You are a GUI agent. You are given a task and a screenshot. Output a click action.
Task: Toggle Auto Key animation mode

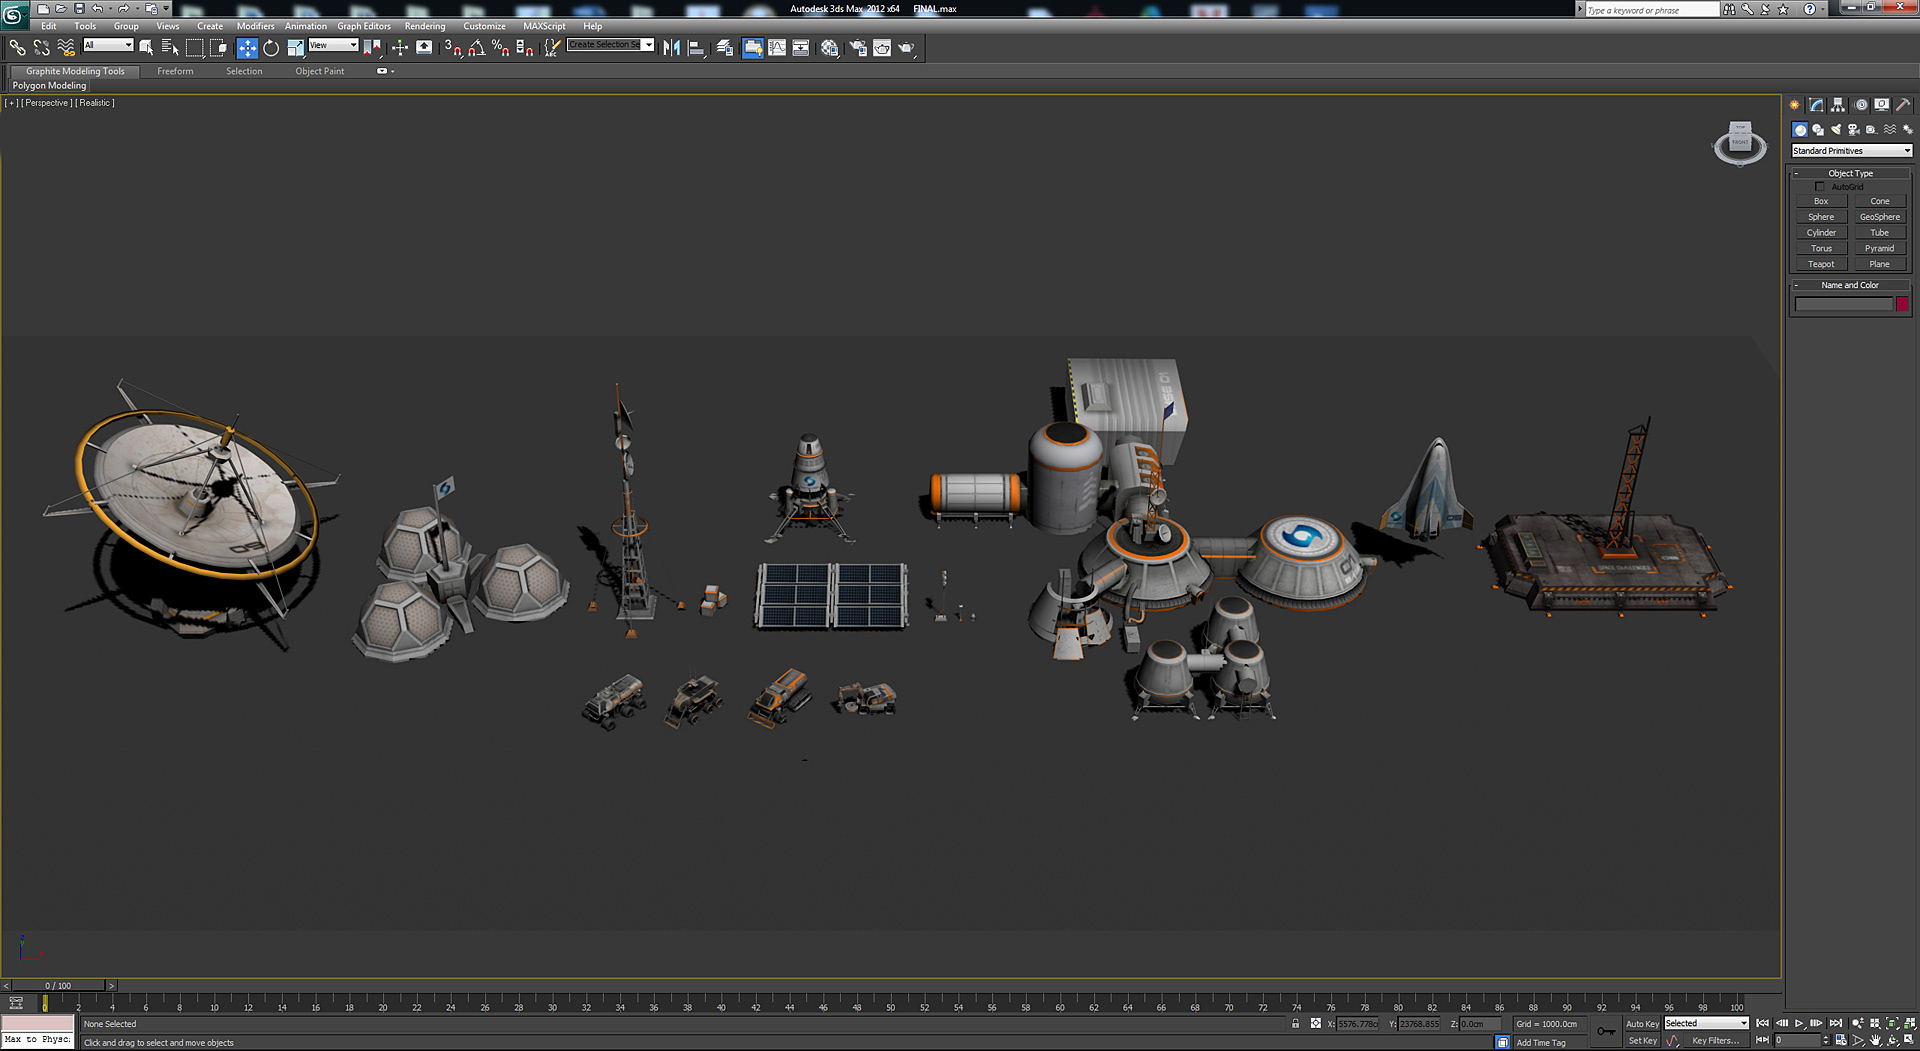[x=1643, y=1024]
